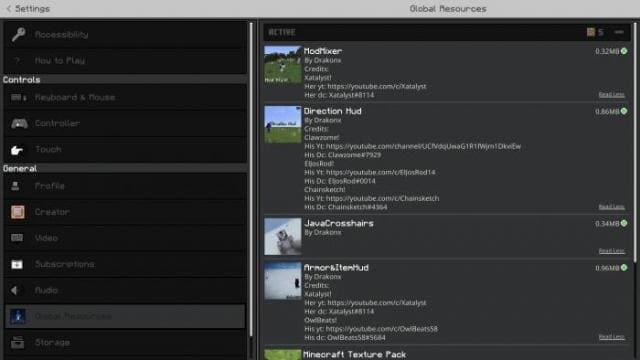
Task: Click green status dot for JavaCrosshairs
Action: click(x=624, y=223)
